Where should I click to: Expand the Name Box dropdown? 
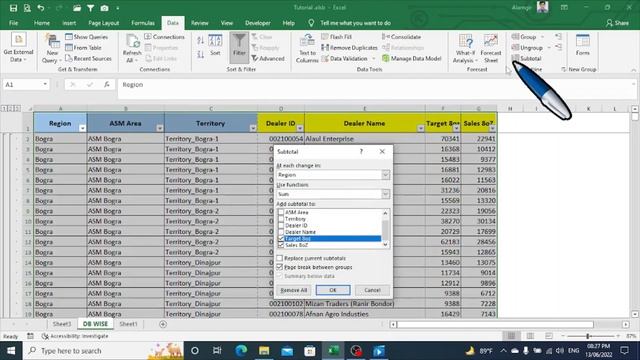point(45,84)
